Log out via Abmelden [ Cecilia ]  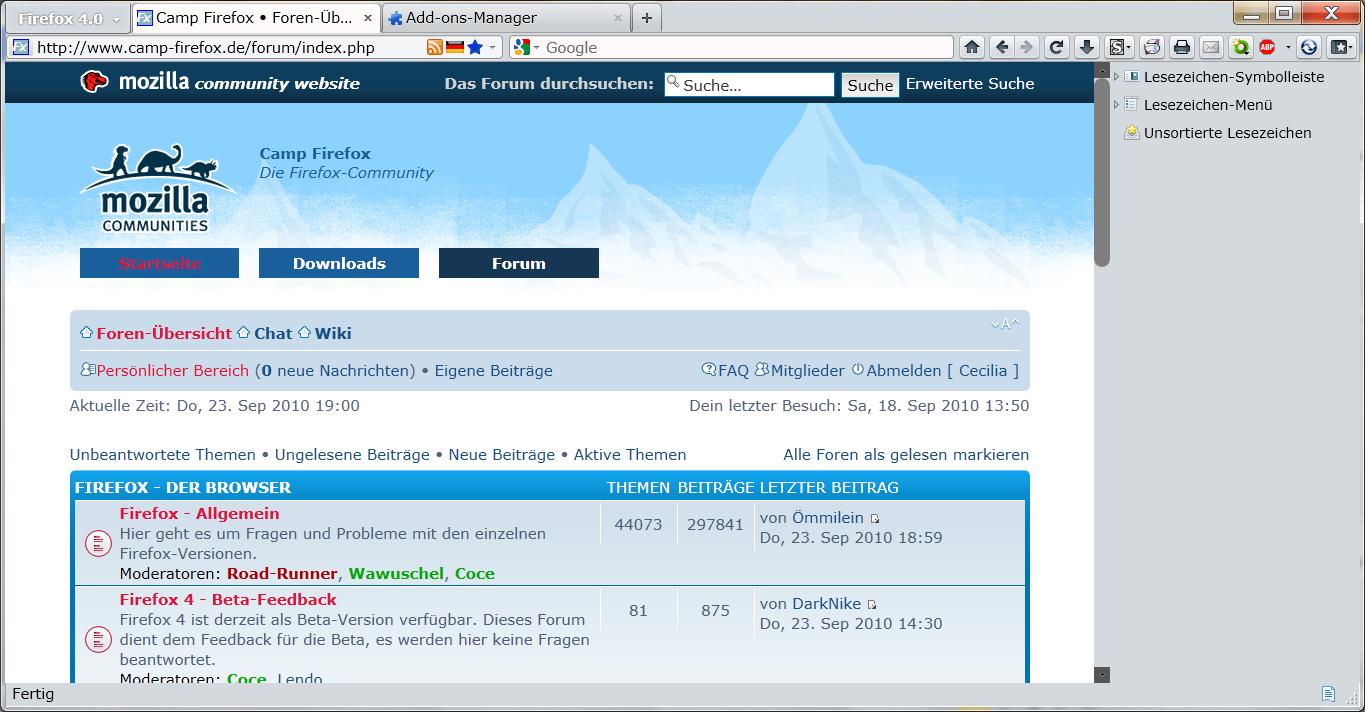tap(942, 371)
